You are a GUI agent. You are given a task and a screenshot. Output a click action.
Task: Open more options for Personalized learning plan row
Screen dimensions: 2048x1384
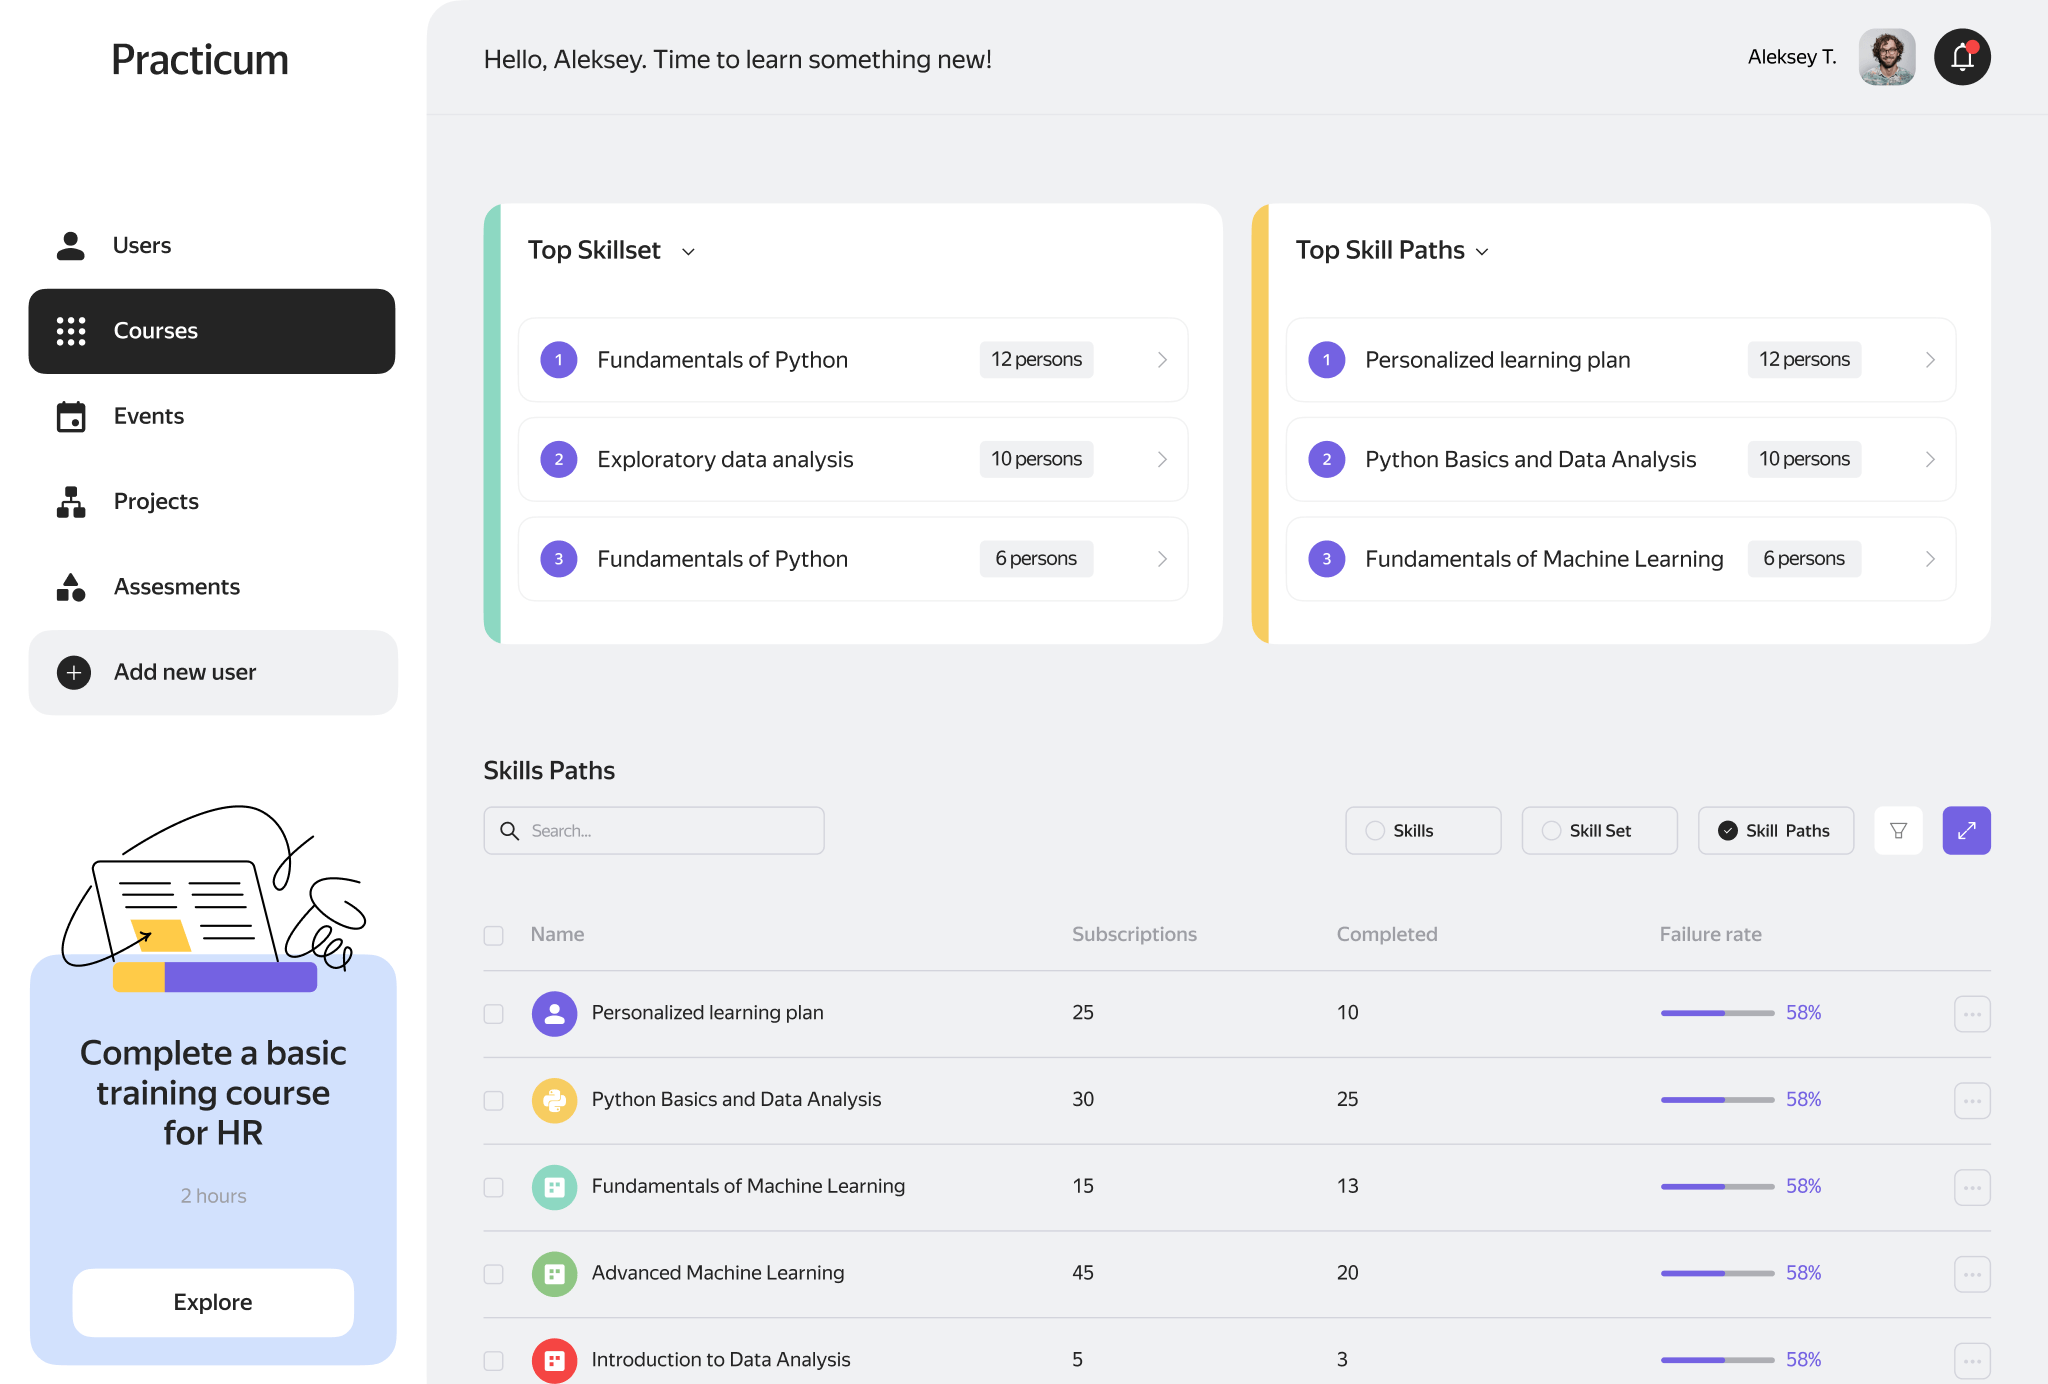pyautogui.click(x=1971, y=1014)
